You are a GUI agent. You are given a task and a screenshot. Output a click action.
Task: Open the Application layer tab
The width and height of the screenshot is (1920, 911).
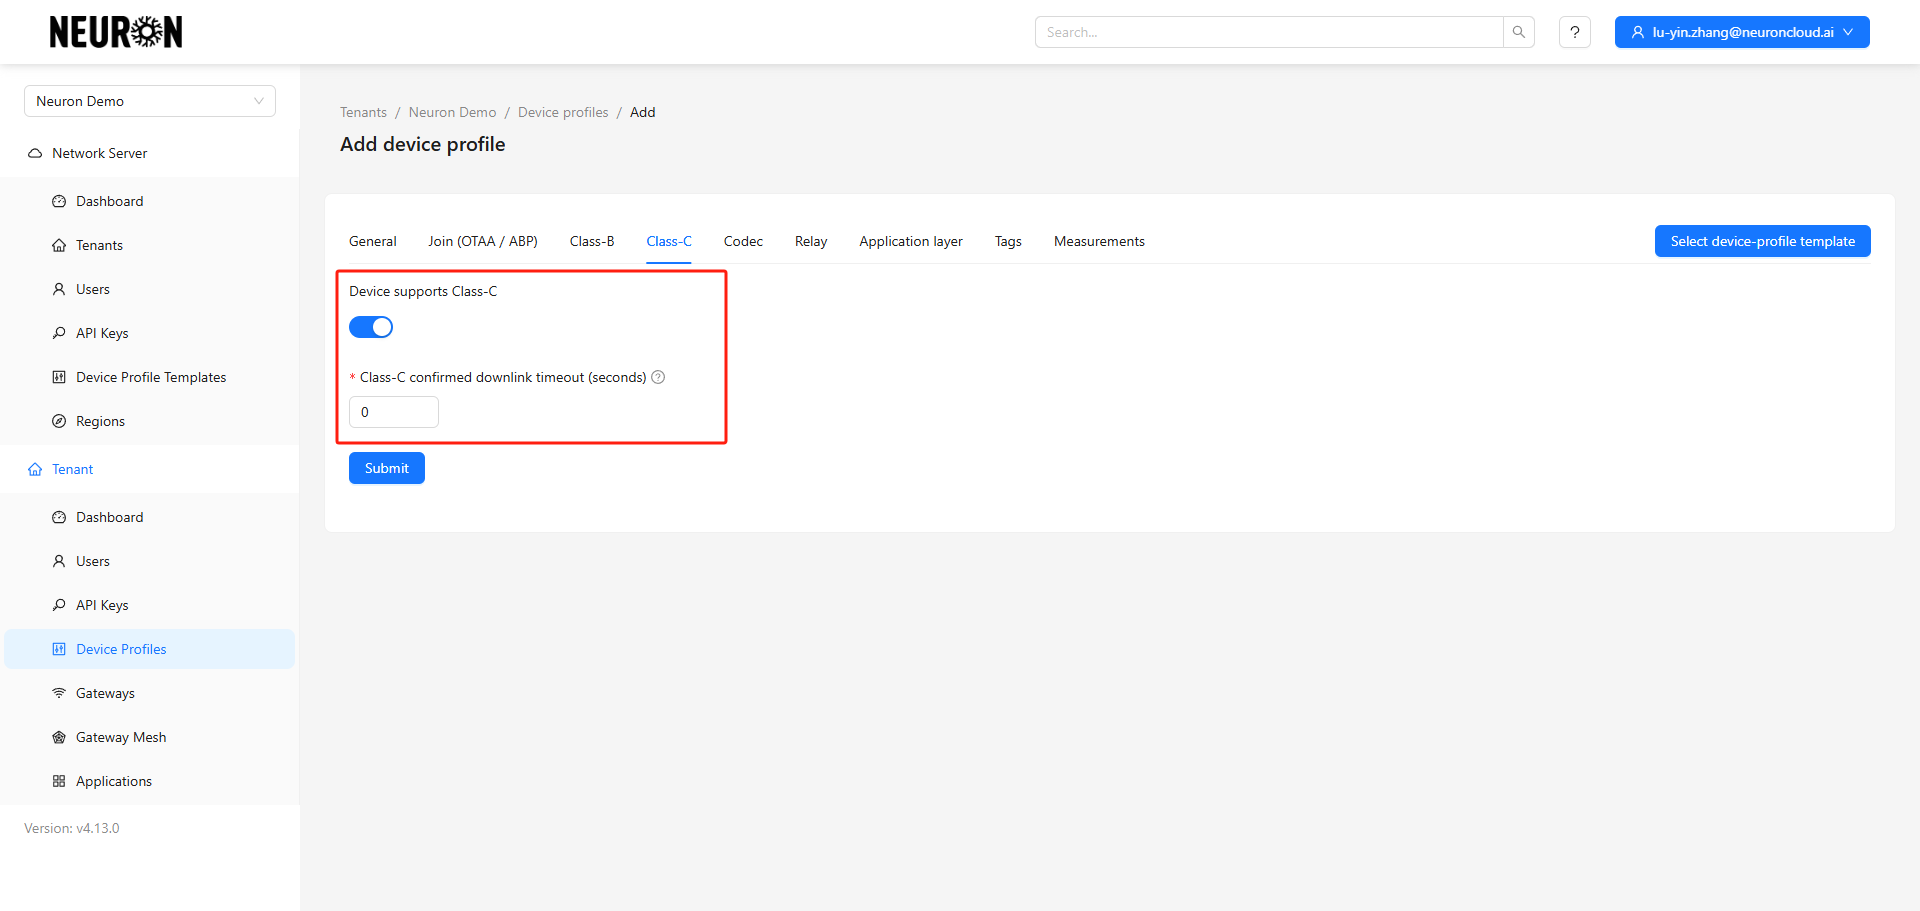coord(911,241)
